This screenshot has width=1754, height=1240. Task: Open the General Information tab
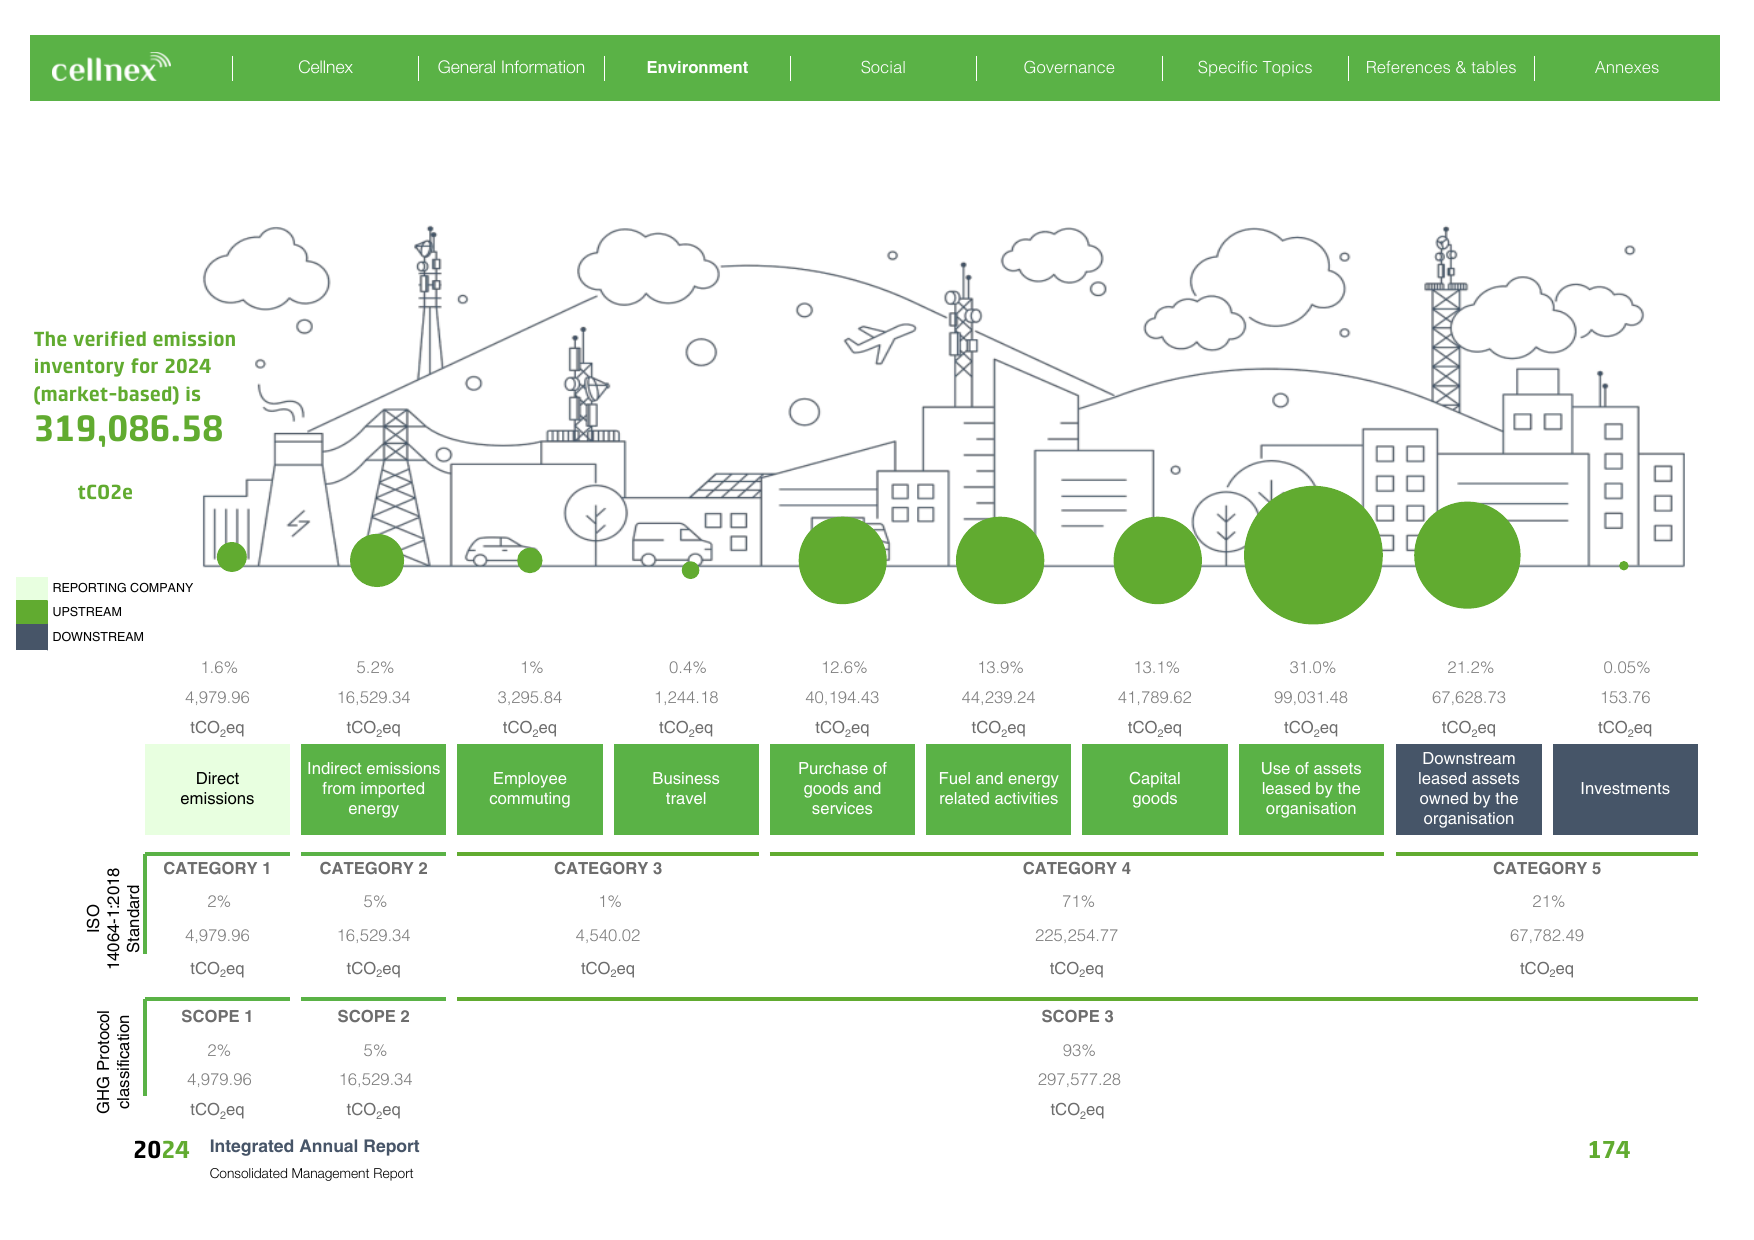(x=511, y=67)
